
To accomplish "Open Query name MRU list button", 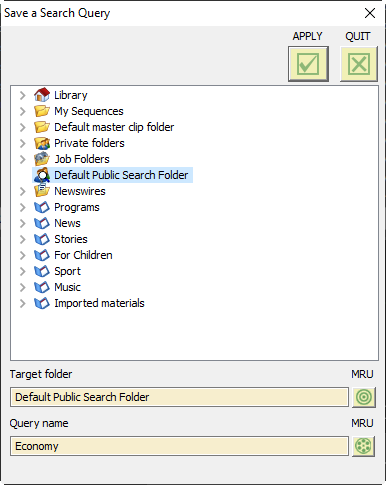I will [363, 446].
